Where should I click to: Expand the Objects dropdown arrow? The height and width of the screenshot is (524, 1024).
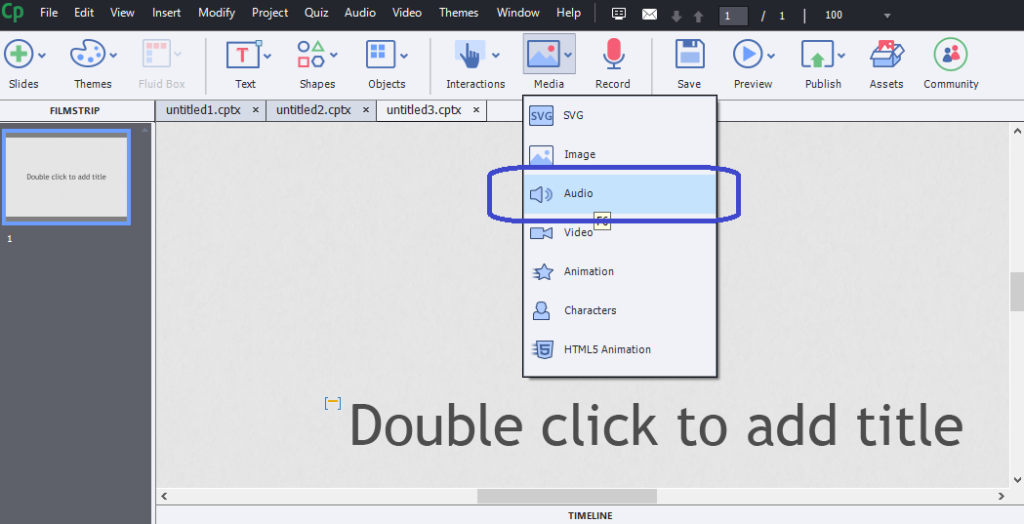click(404, 56)
